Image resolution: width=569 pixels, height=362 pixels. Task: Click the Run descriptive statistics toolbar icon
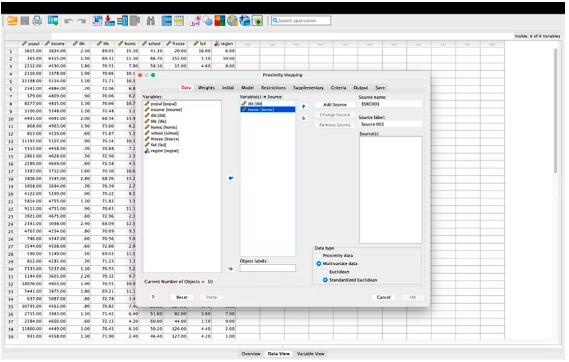coord(135,21)
